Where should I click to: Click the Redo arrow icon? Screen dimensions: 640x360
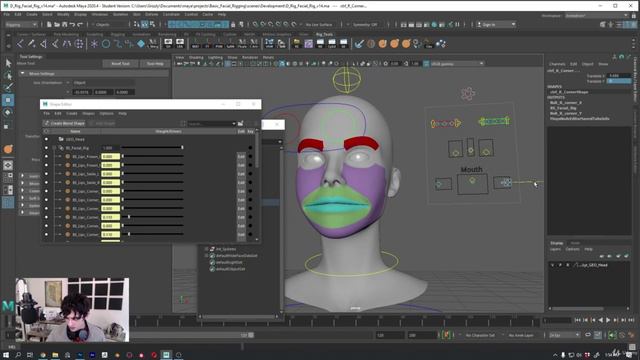point(80,24)
